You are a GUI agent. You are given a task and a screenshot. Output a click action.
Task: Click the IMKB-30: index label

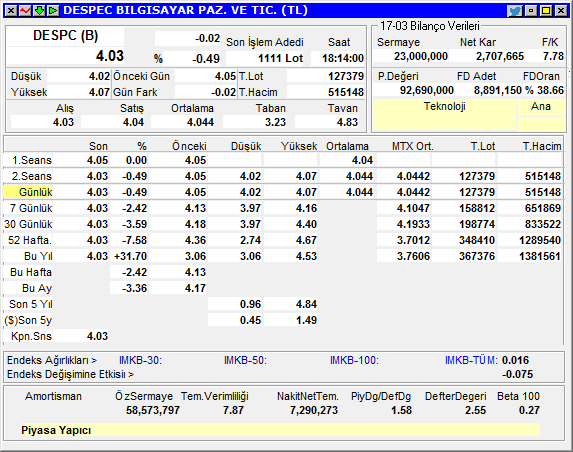(x=140, y=361)
